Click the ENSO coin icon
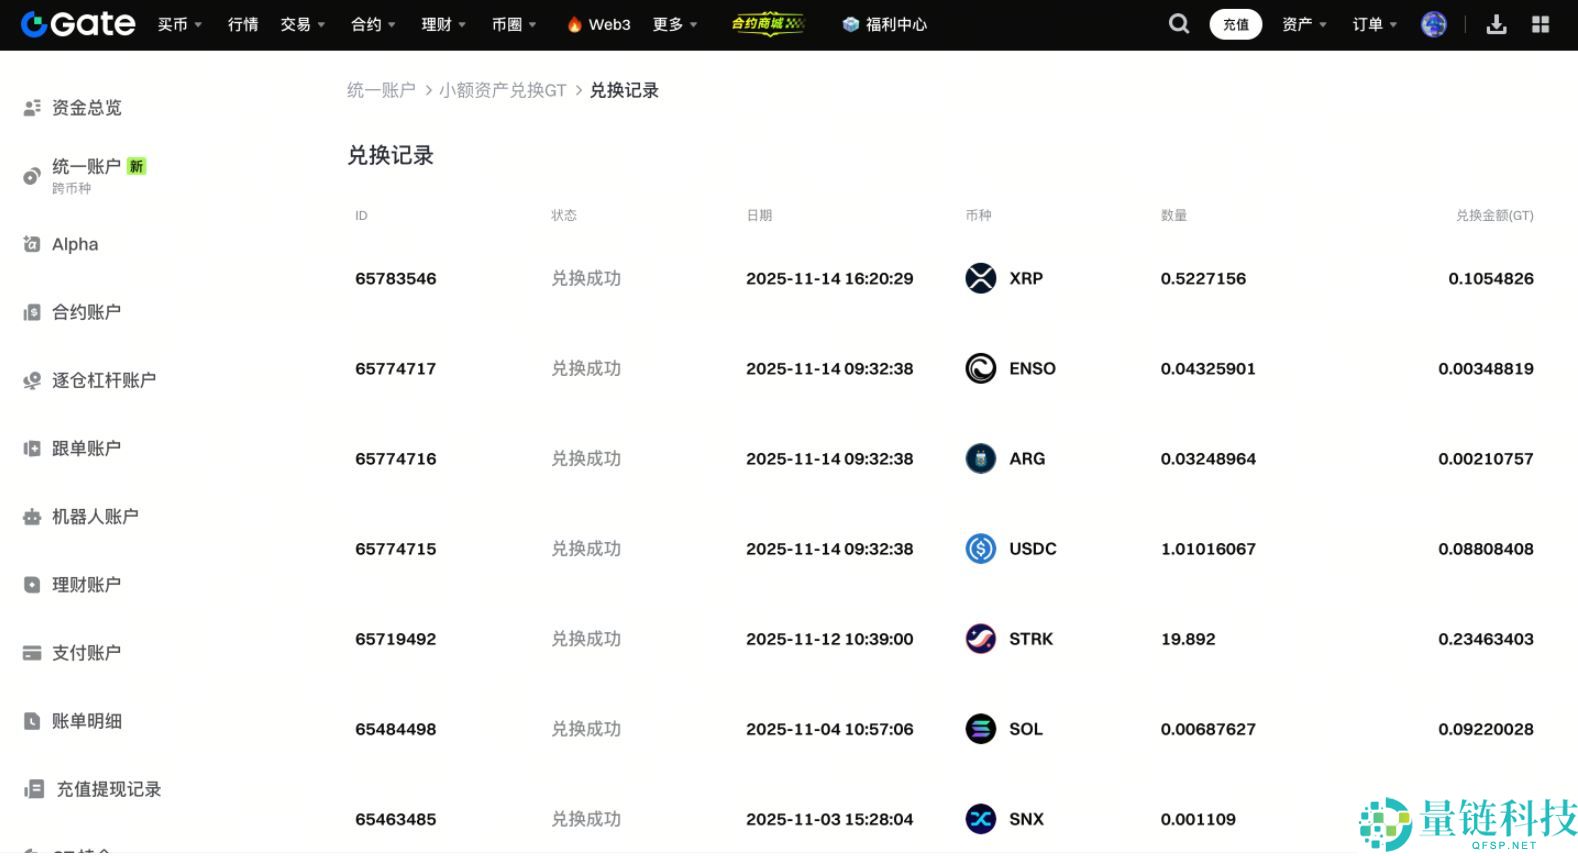The height and width of the screenshot is (856, 1578). click(981, 368)
